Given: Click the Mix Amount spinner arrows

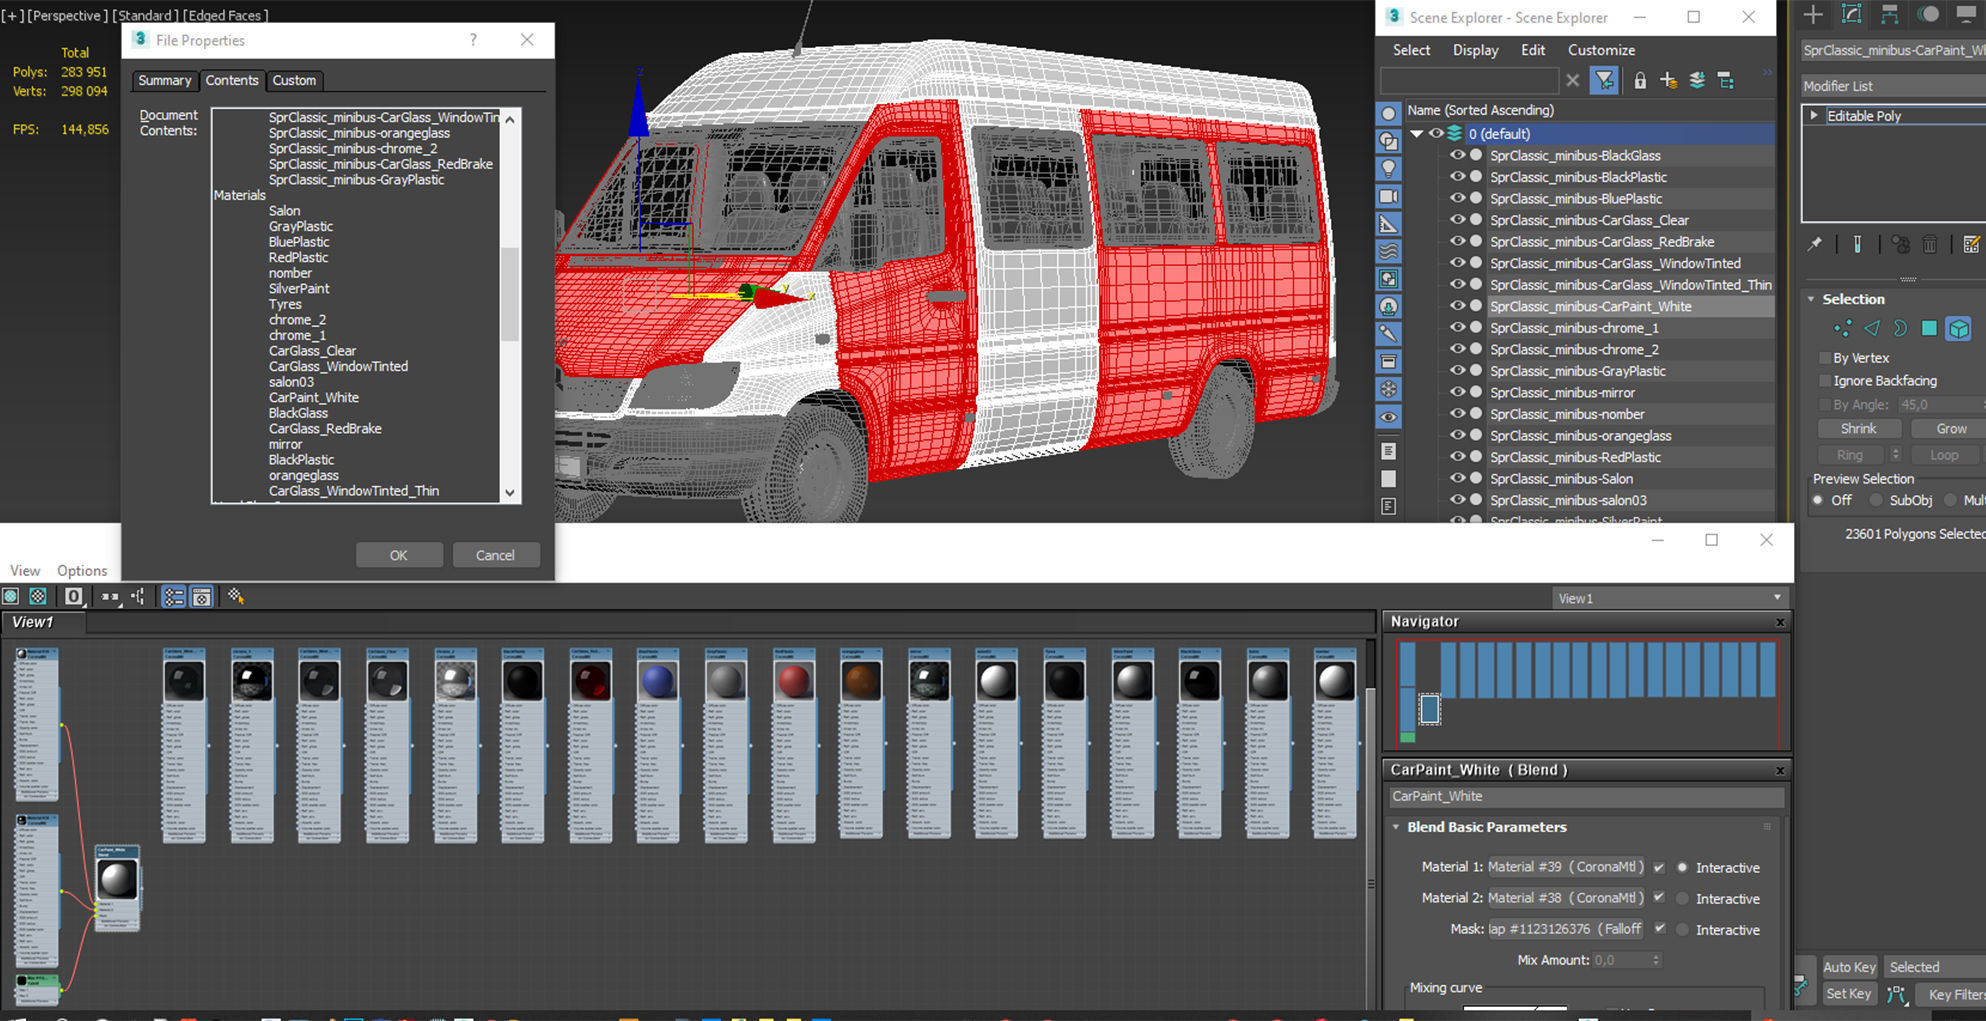Looking at the screenshot, I should tap(1656, 960).
